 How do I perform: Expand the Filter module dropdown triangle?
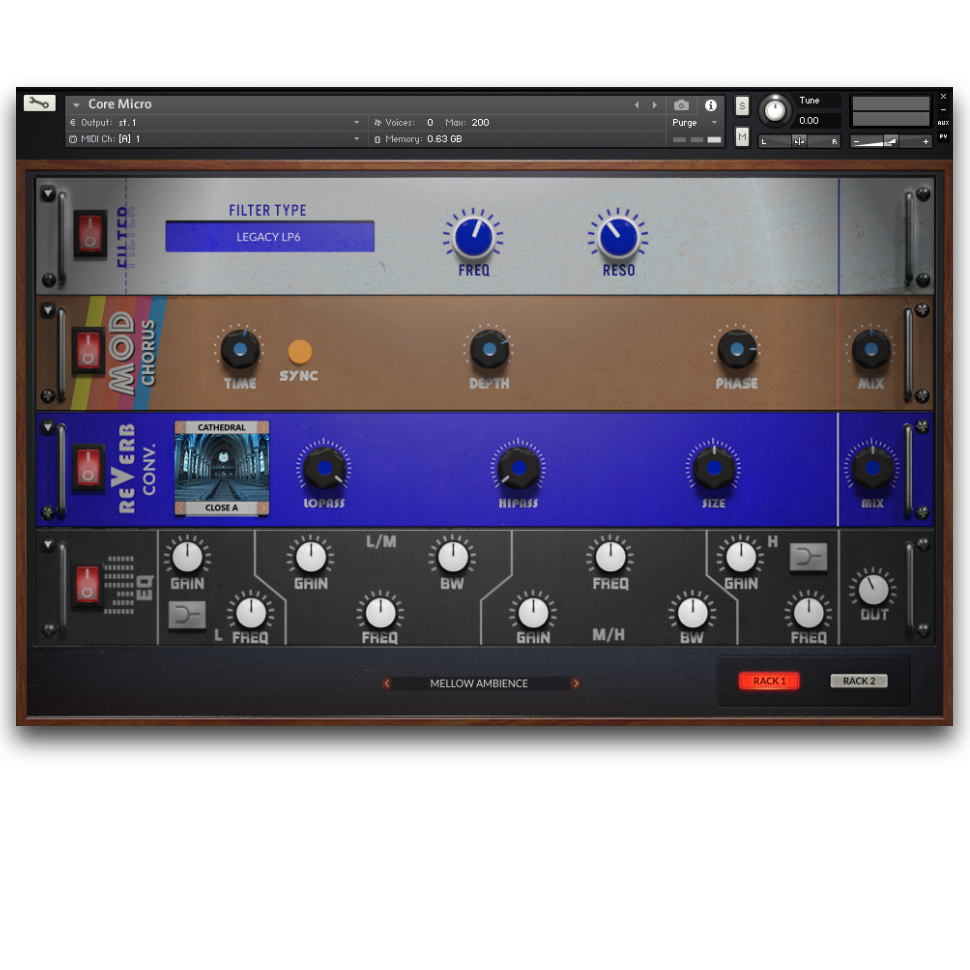click(x=48, y=194)
